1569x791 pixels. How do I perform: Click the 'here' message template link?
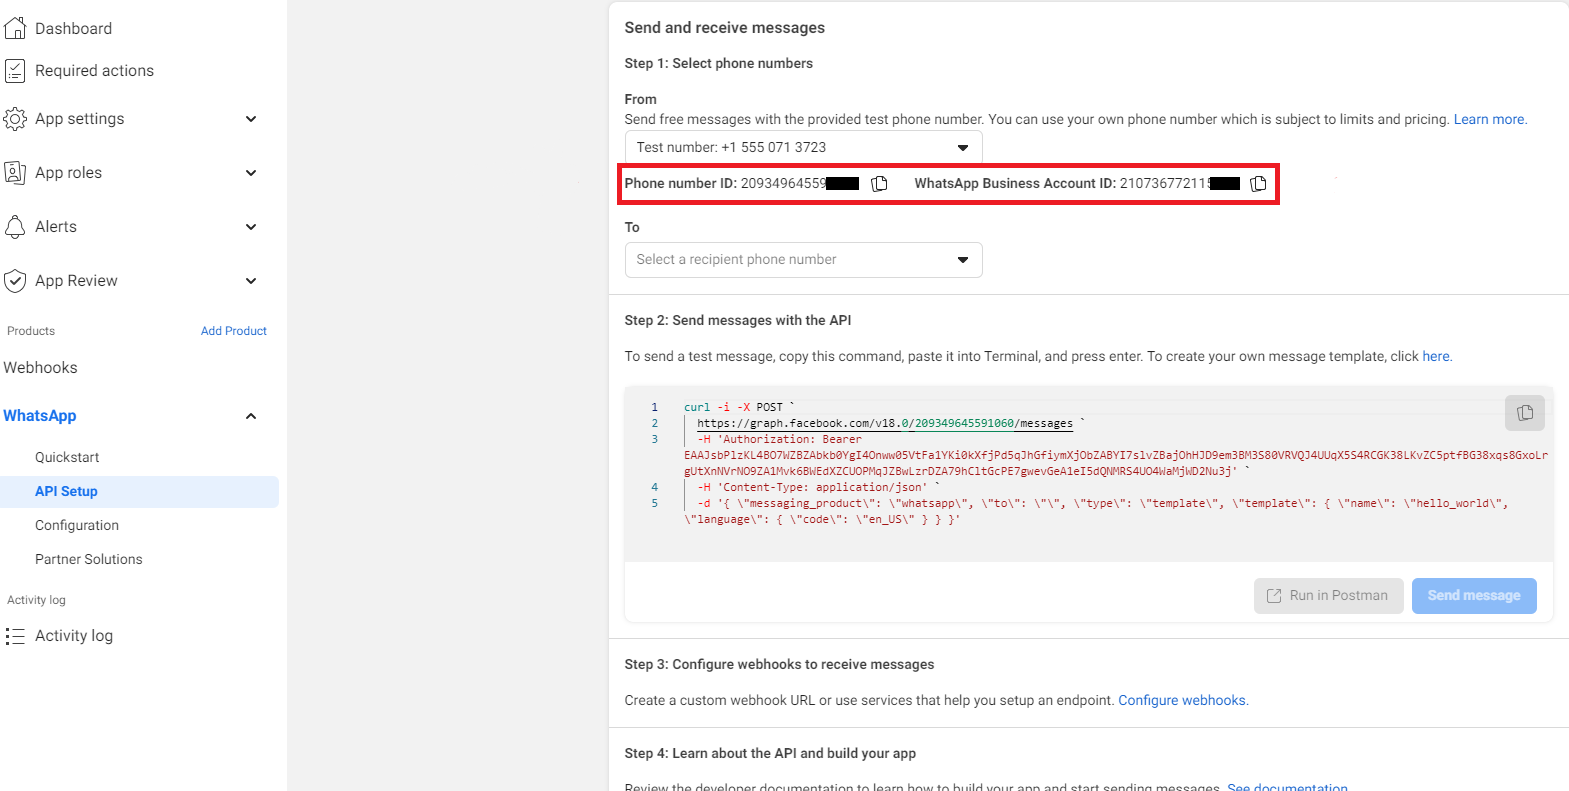click(1436, 356)
